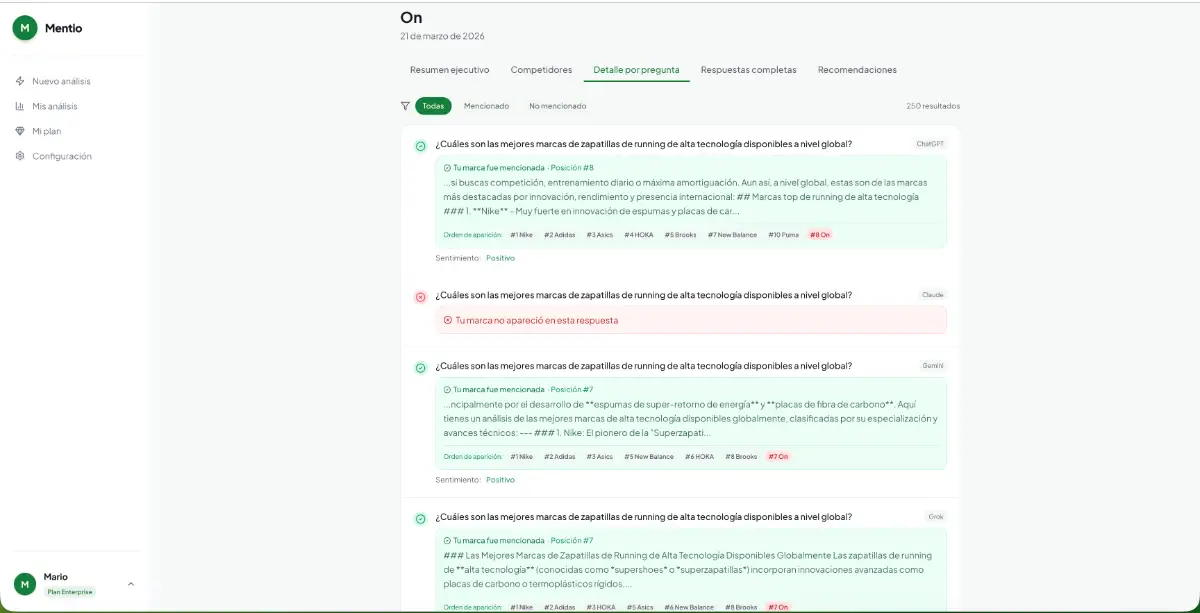Click 'Tu marca fue mencionada' in the Gemini card
Screen dimensions: 1200x613
(499, 389)
